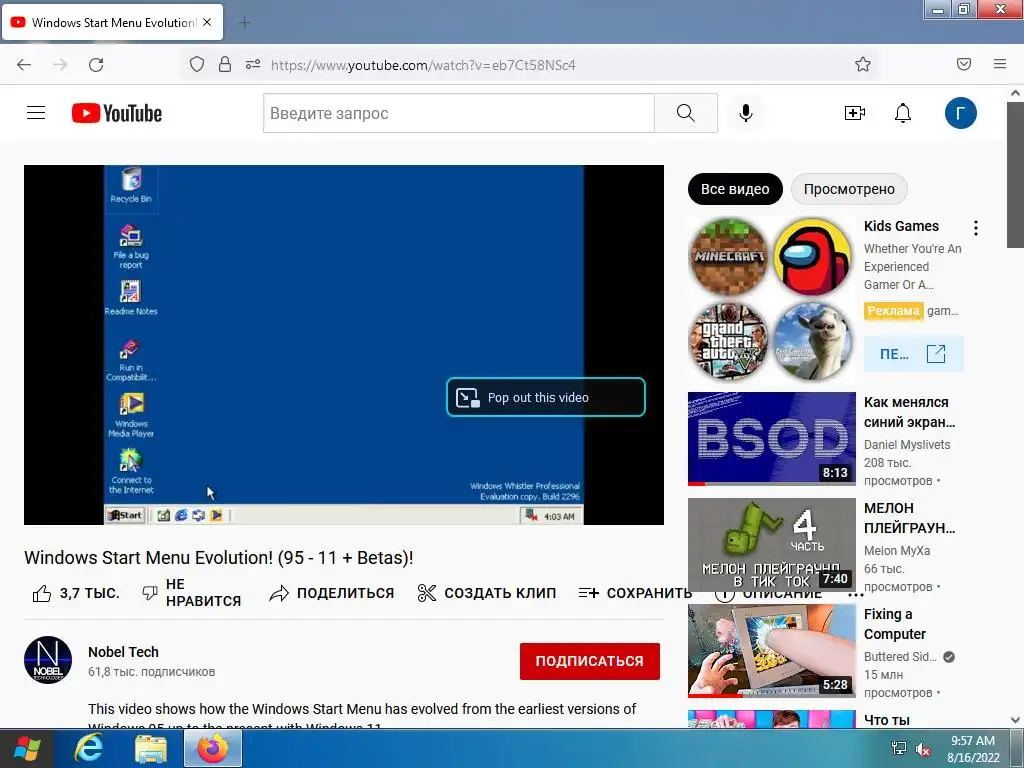Save video with СОХРАНИТЬ

click(635, 593)
